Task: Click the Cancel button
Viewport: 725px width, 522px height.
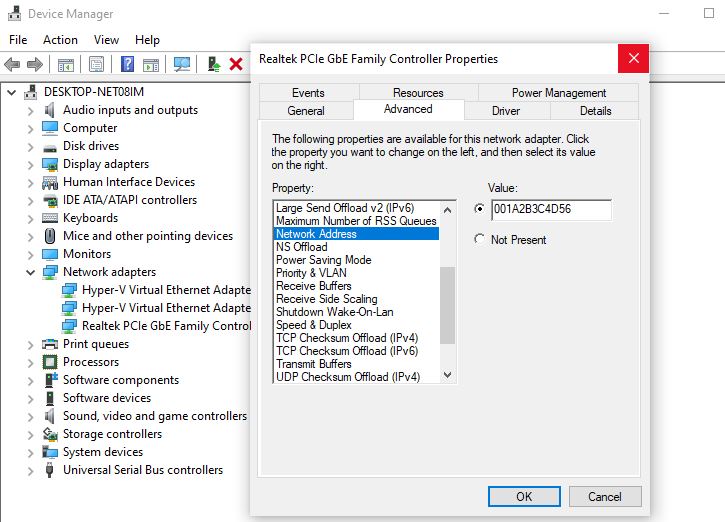Action: pos(605,497)
